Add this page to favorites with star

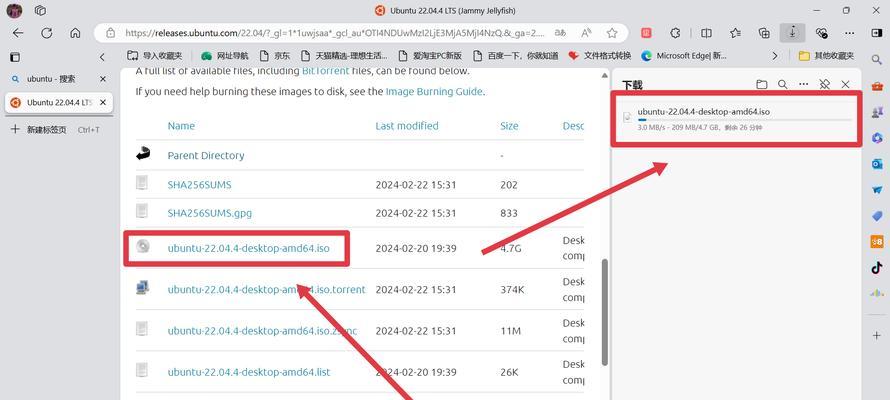612,33
